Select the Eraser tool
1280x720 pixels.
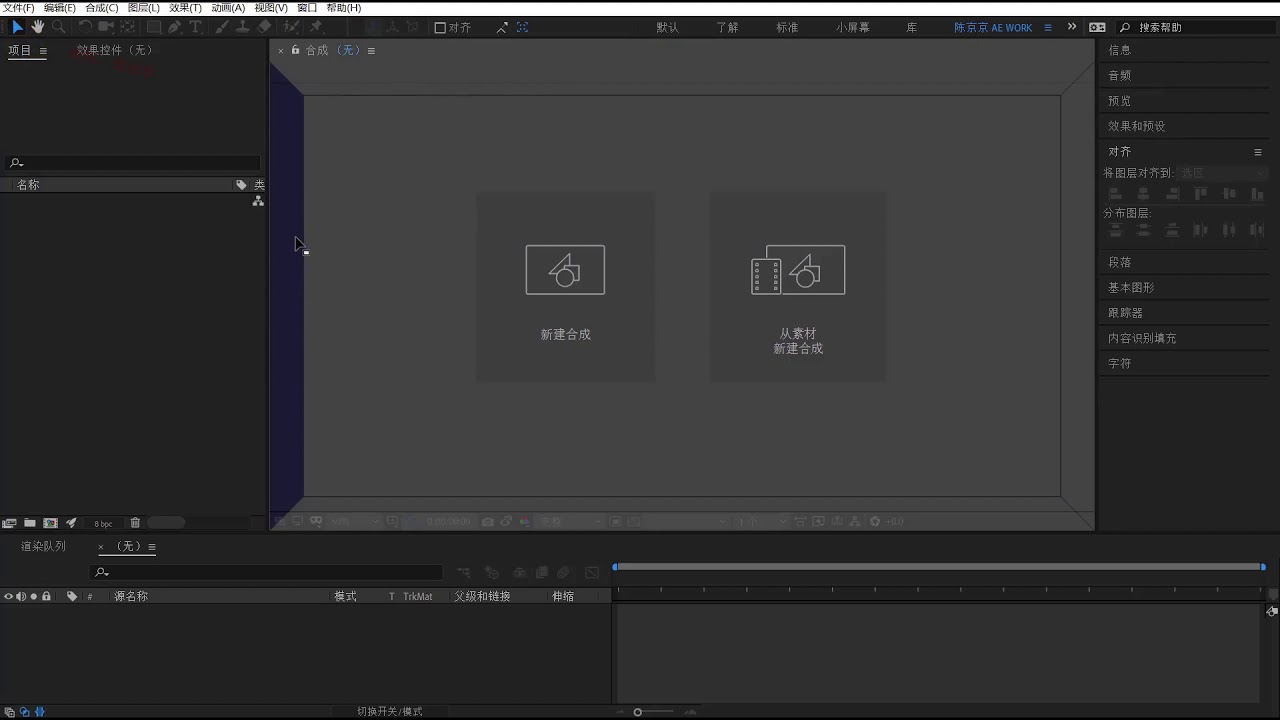point(264,27)
